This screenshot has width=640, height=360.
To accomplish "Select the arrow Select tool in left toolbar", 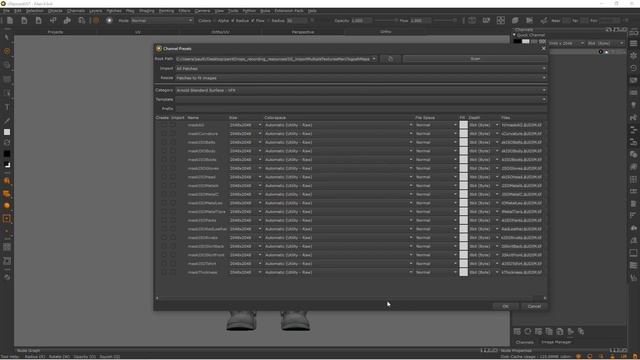I will click(7, 38).
